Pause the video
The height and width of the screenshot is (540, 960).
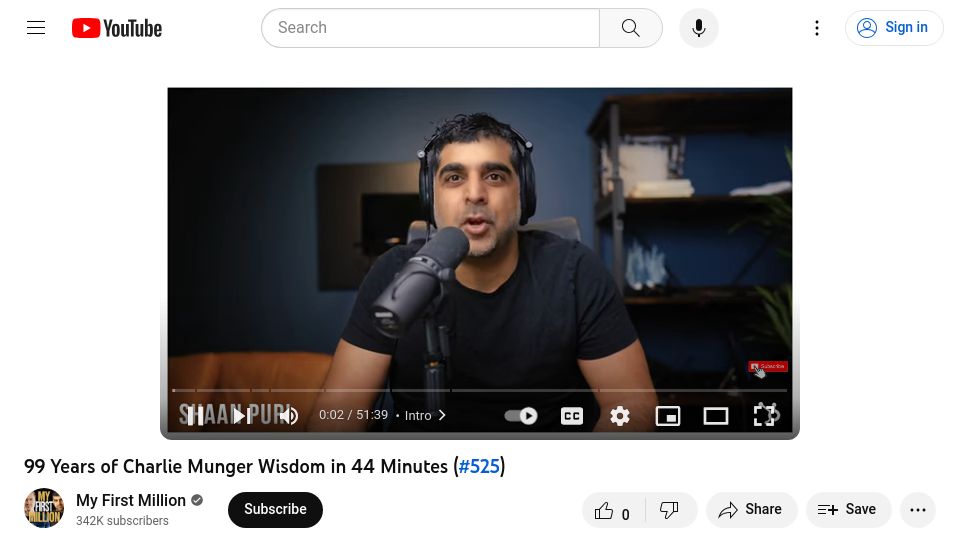coord(195,416)
